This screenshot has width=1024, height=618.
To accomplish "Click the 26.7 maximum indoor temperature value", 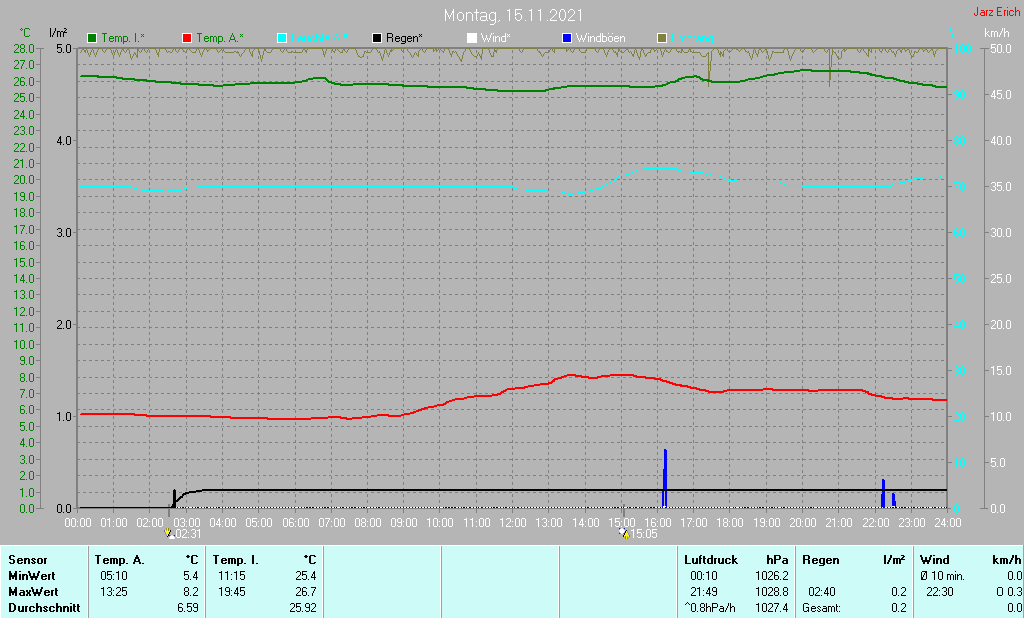I will click(x=306, y=591).
